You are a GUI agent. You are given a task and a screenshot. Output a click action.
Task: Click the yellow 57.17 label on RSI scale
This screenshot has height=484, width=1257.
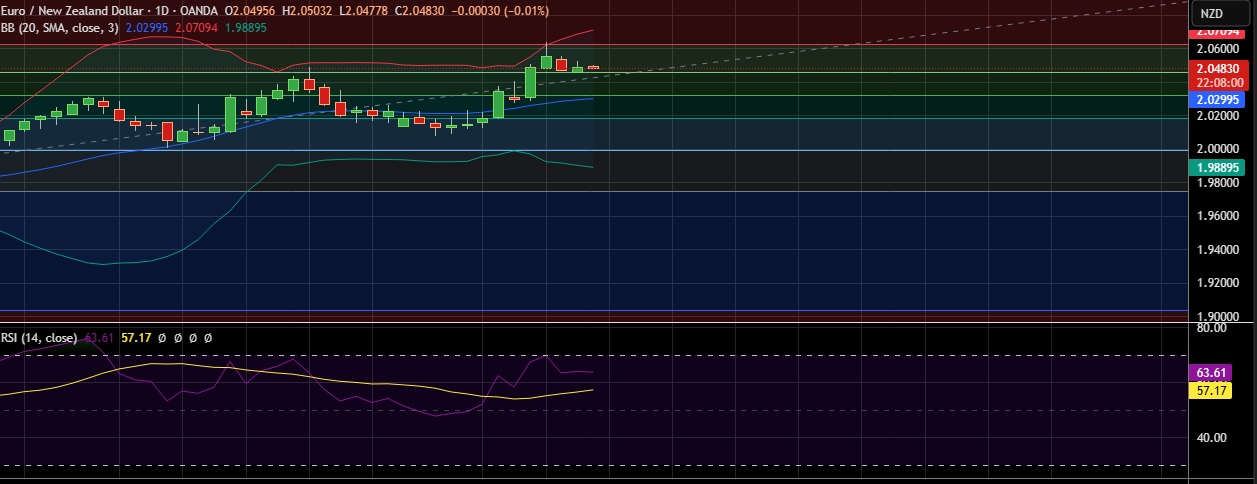(x=1211, y=390)
